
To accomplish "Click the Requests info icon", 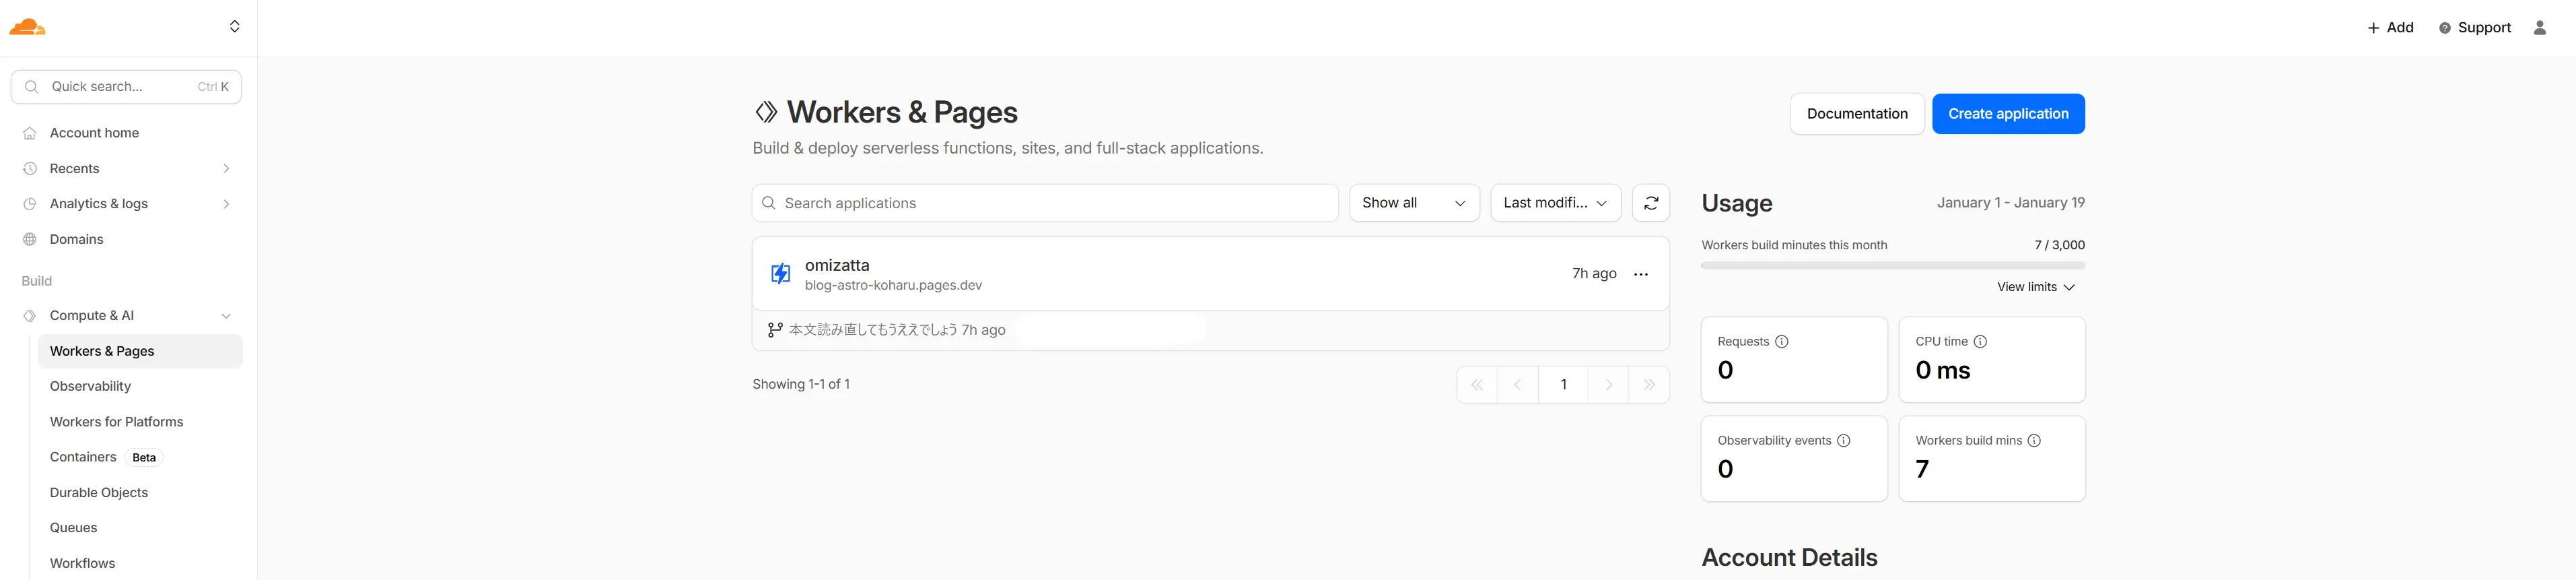I will pyautogui.click(x=1781, y=342).
